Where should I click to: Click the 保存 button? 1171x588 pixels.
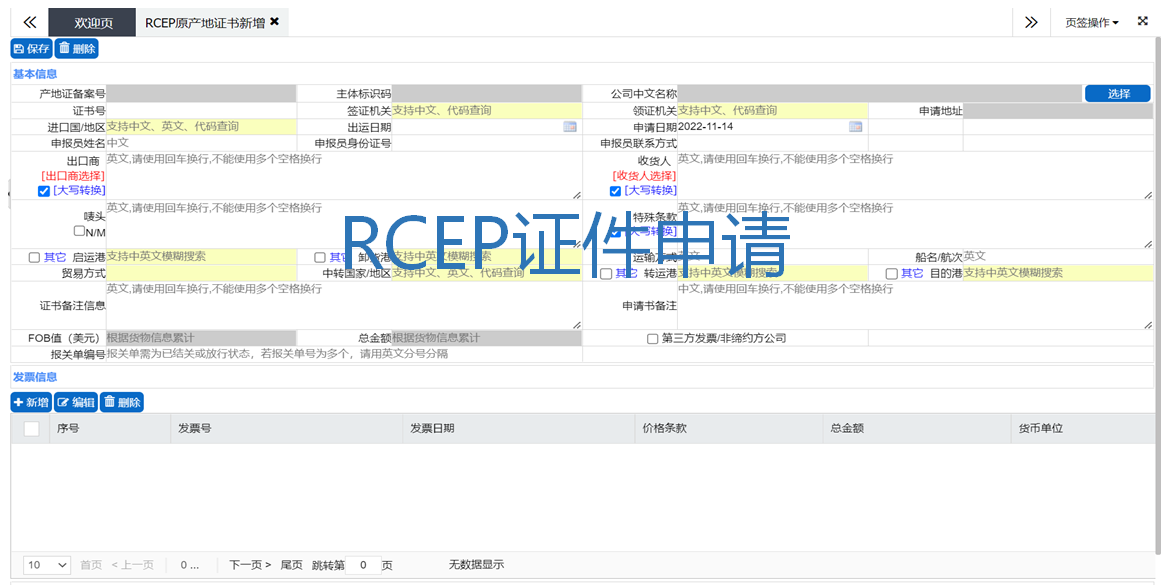point(31,49)
